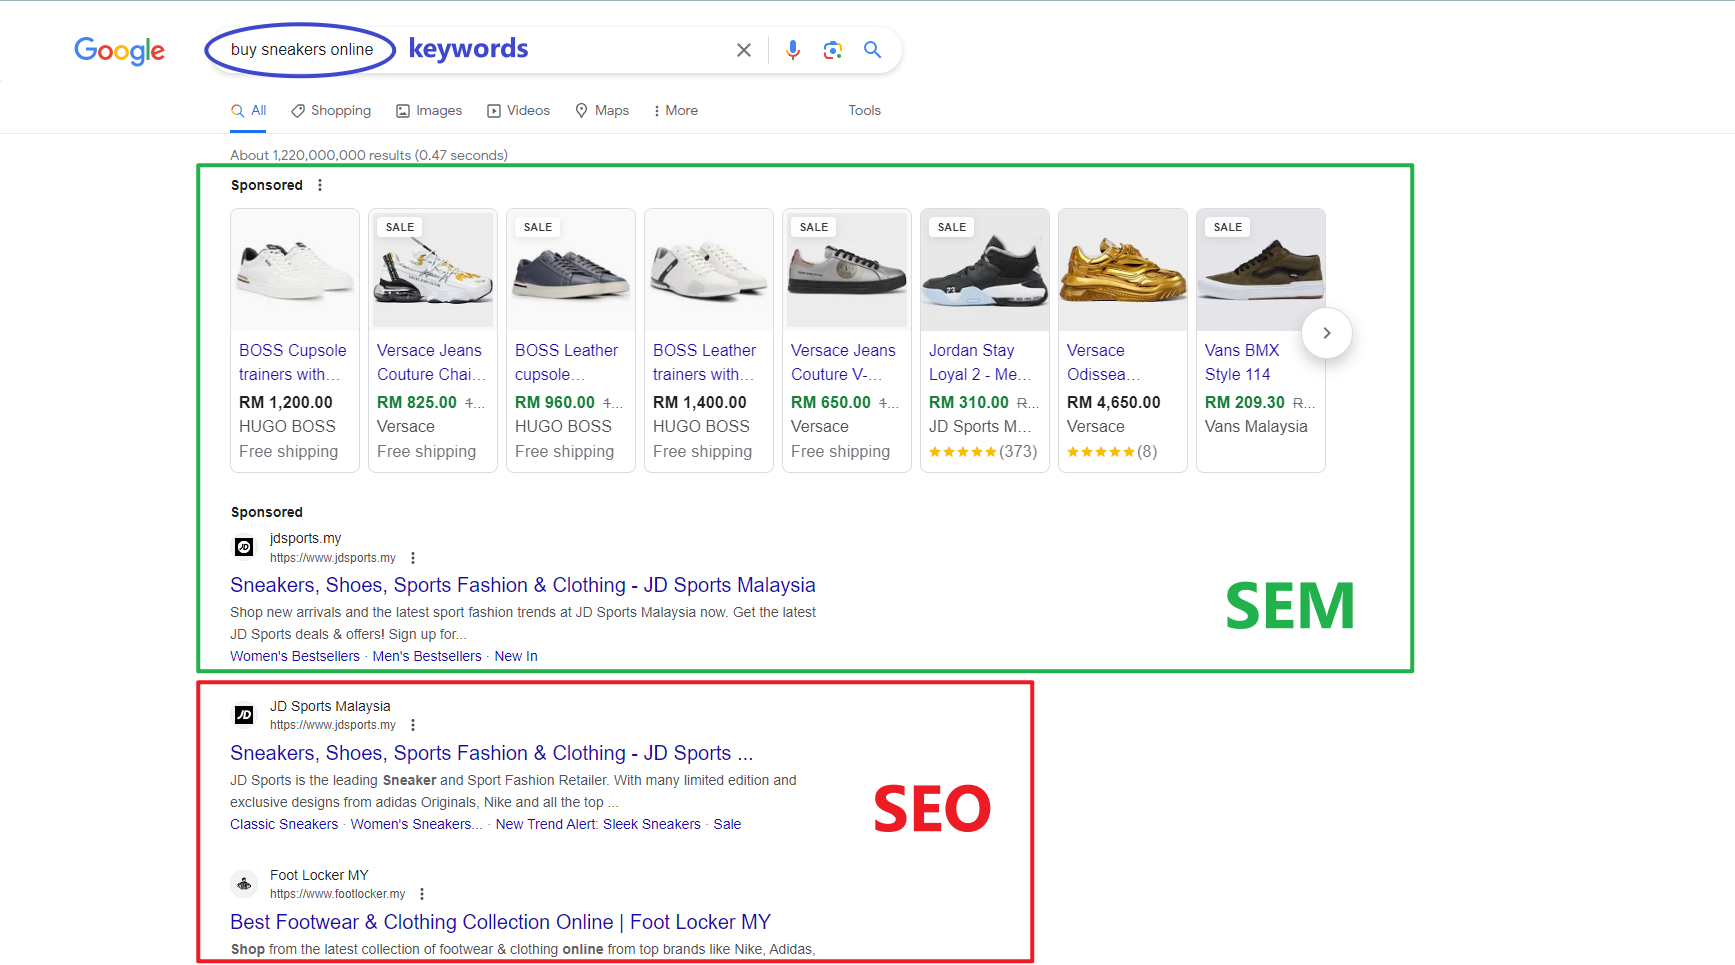1735x965 pixels.
Task: Open the Tools options
Action: pos(865,110)
